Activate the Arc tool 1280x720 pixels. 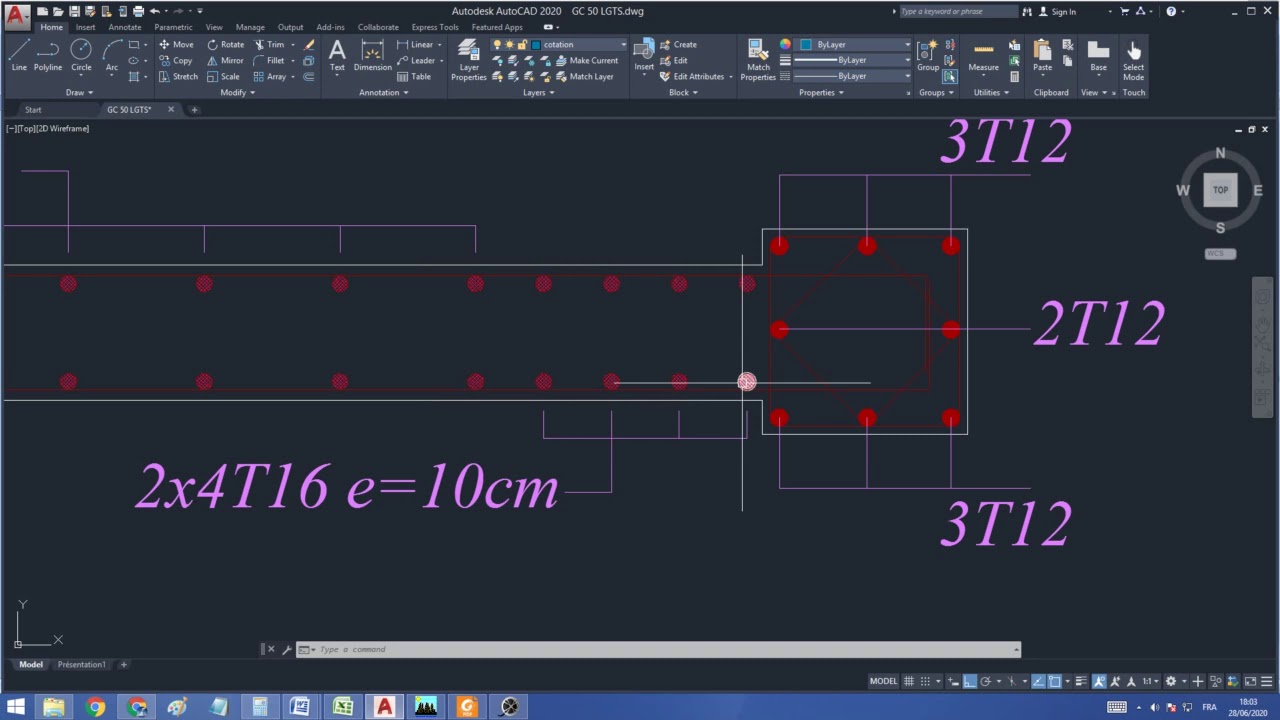point(112,55)
